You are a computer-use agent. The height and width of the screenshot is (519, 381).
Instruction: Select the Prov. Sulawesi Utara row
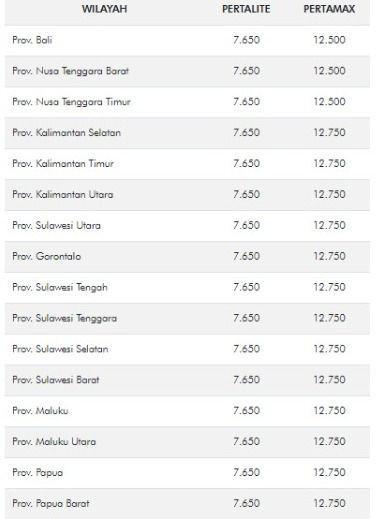click(187, 226)
